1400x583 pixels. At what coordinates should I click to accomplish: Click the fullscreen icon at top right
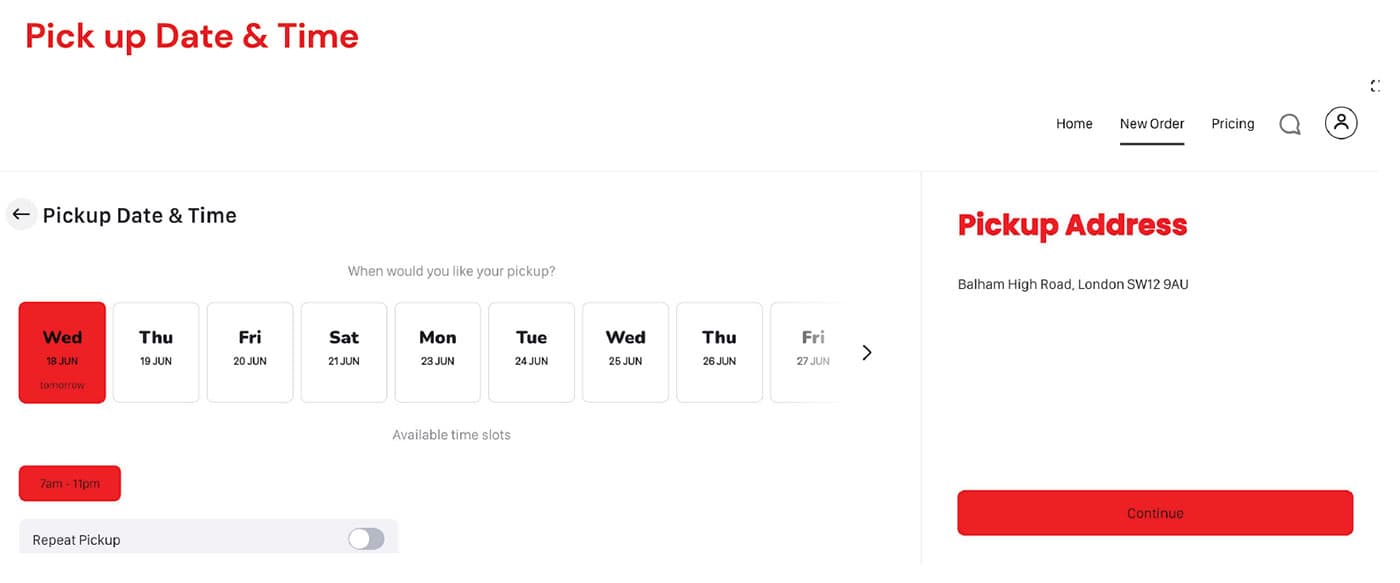click(x=1377, y=86)
